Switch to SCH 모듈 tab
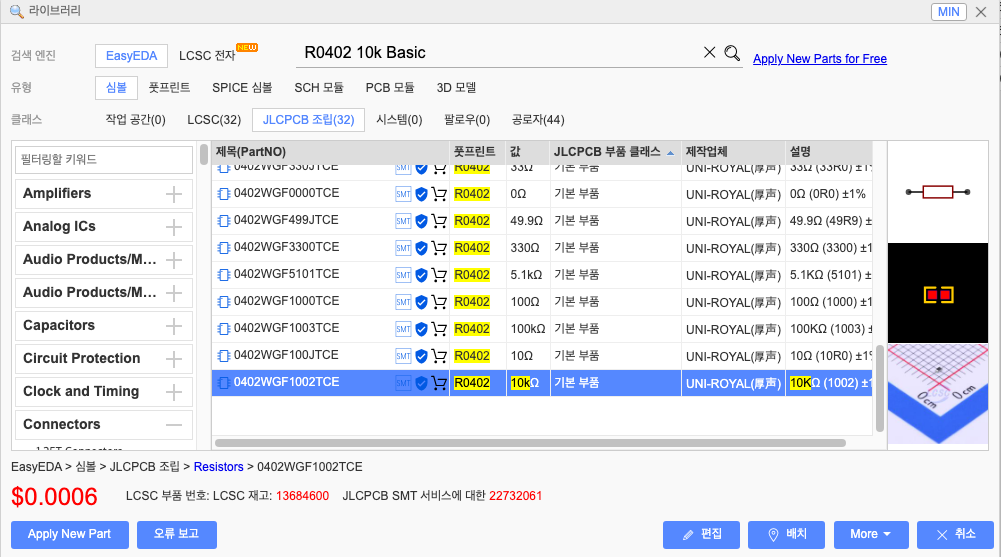The width and height of the screenshot is (1001, 557). click(x=319, y=87)
